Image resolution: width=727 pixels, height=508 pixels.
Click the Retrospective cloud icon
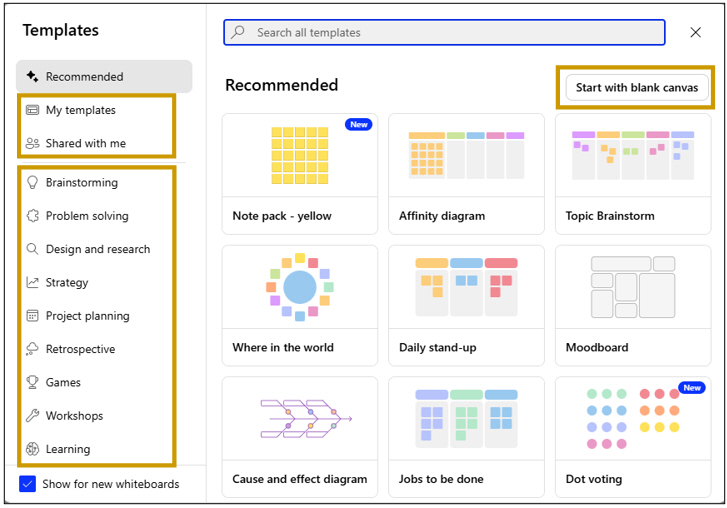coord(32,349)
